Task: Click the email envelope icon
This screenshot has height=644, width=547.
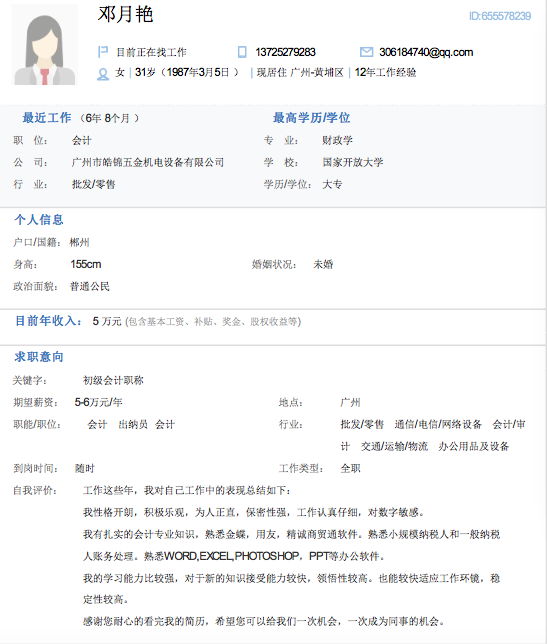Action: (x=366, y=52)
